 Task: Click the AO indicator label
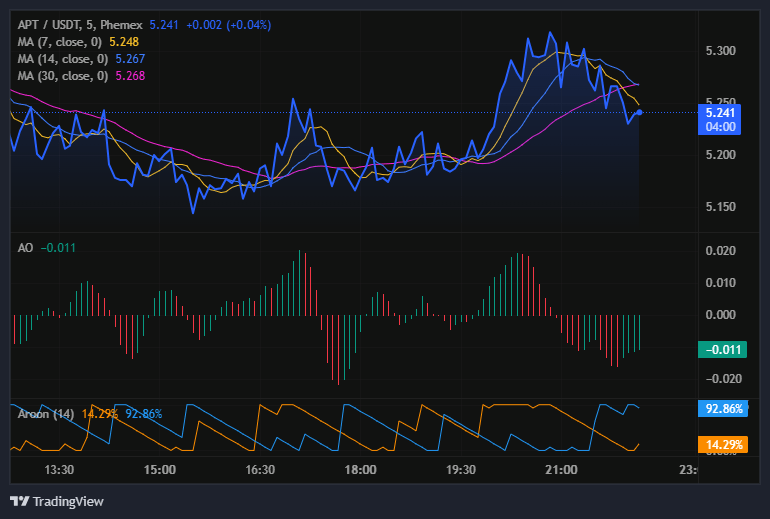[25, 247]
